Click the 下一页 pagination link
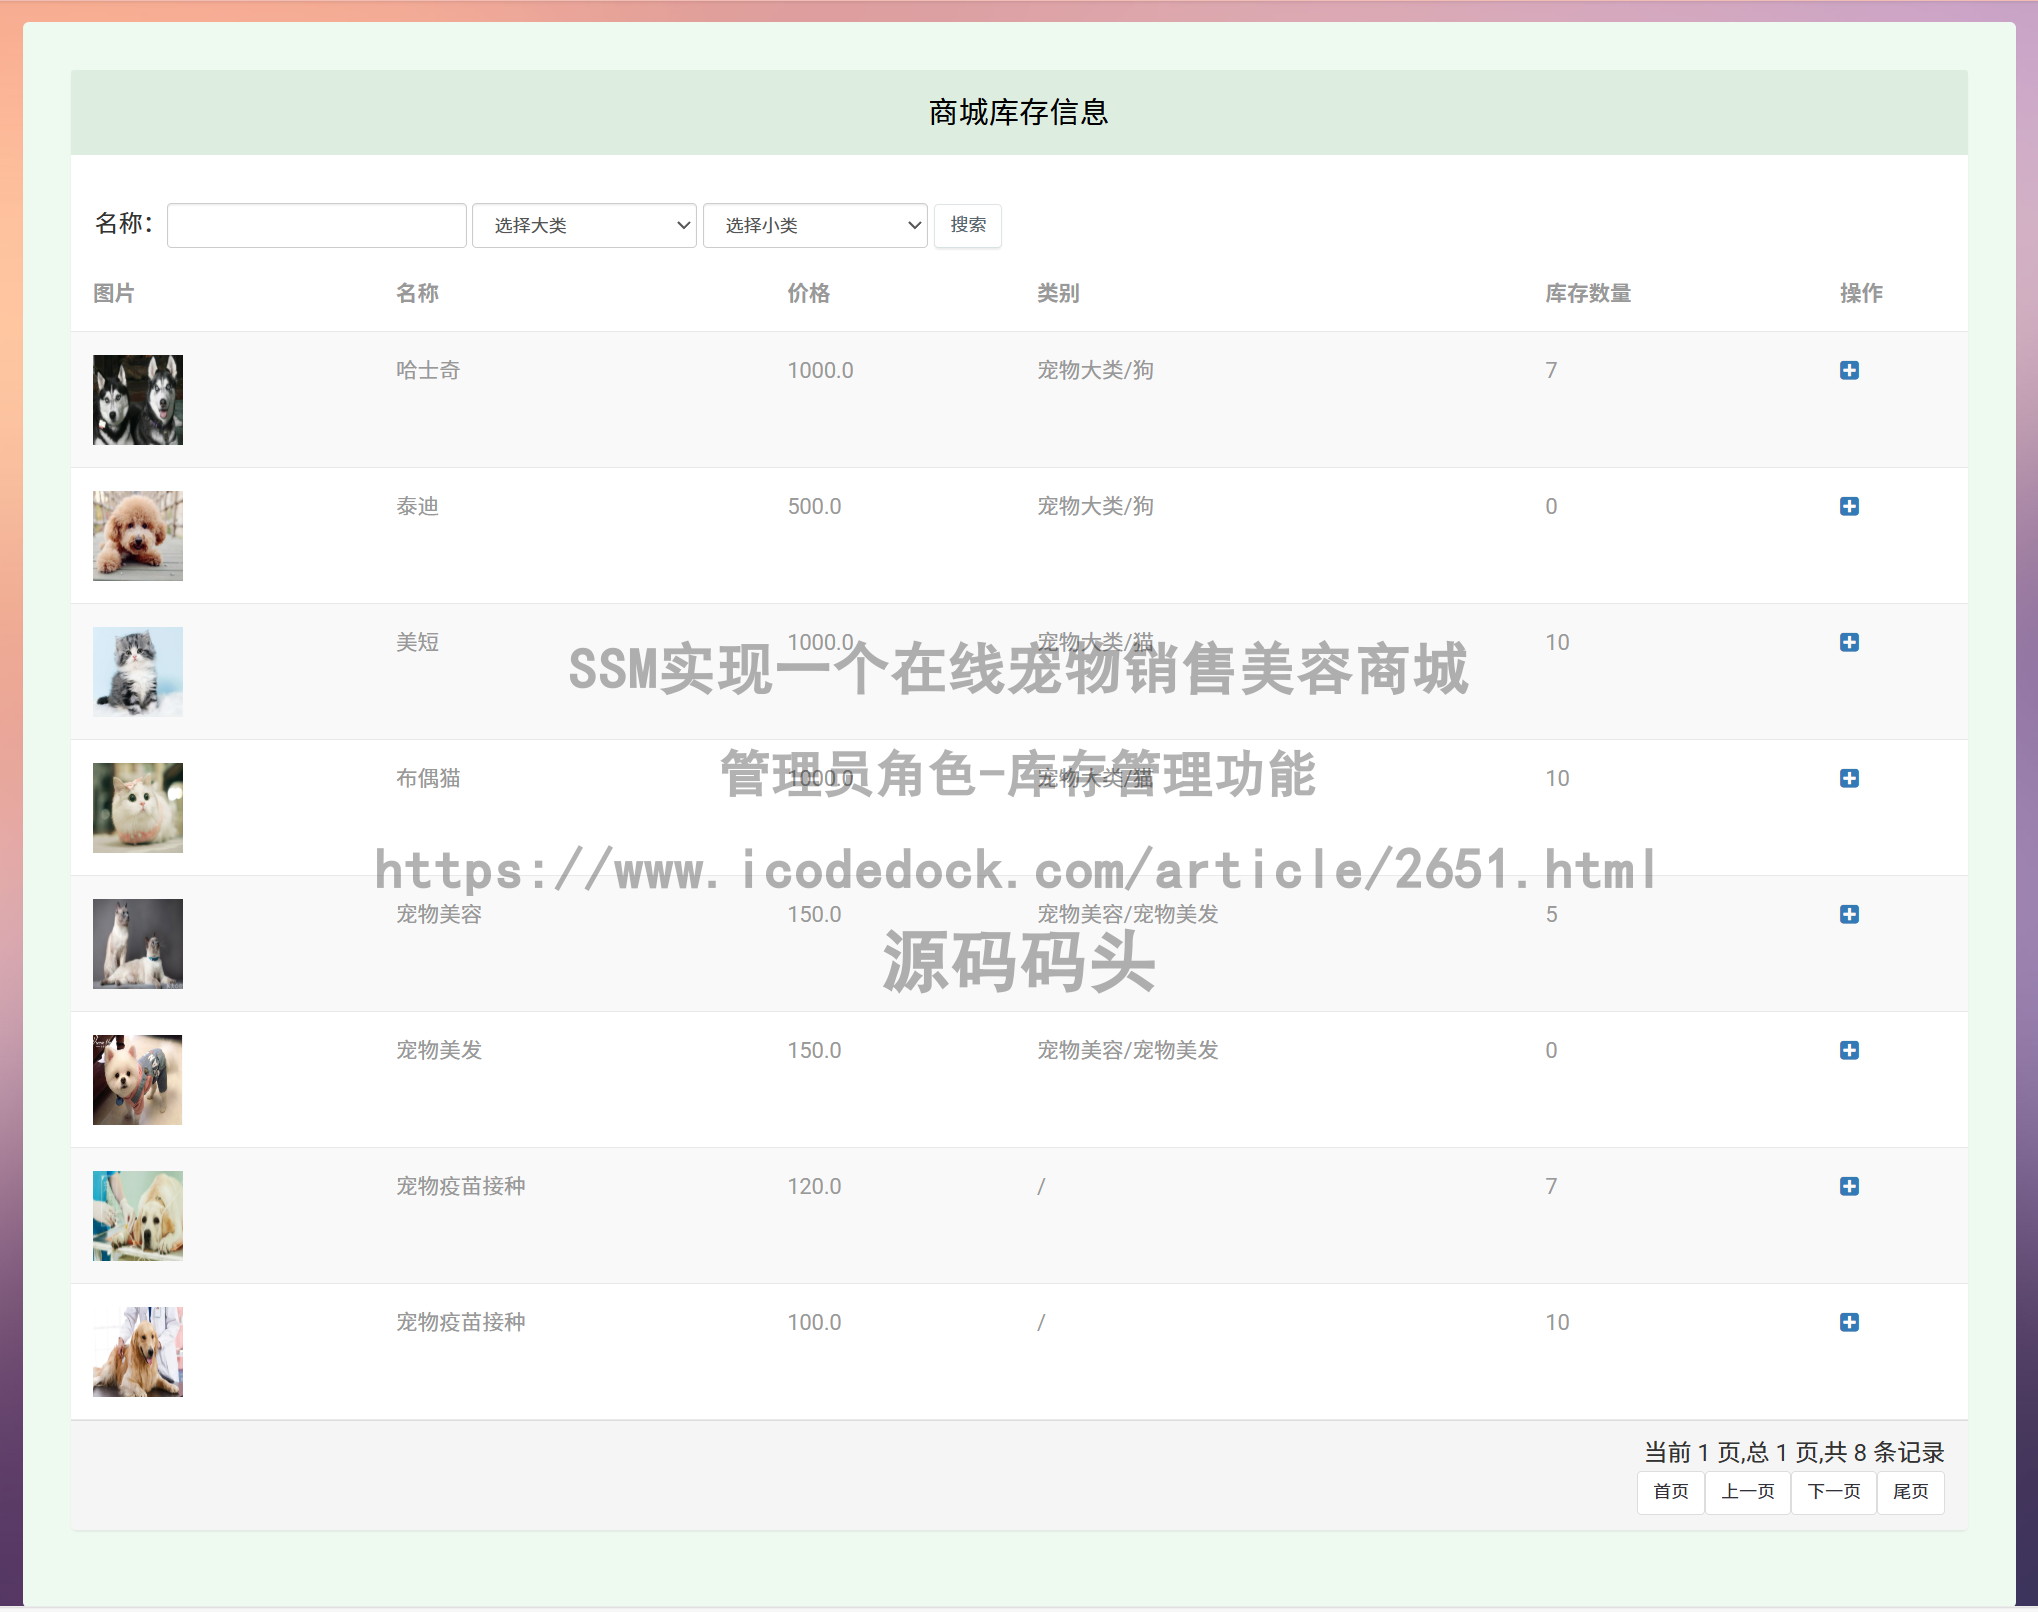 pos(1832,1492)
